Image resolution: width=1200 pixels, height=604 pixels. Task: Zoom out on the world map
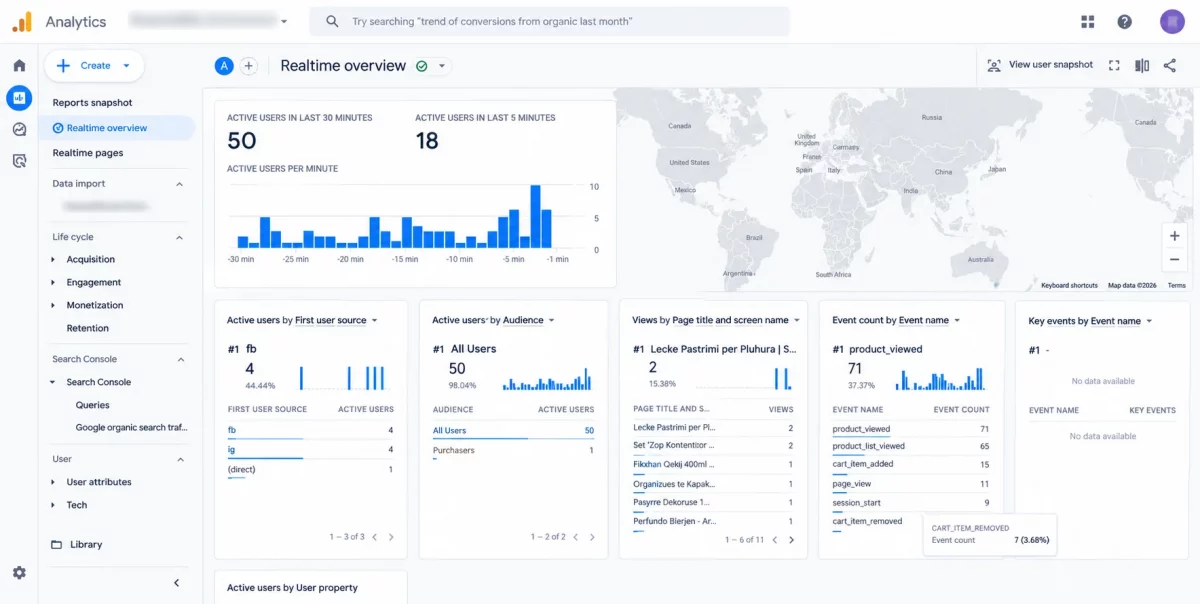[x=1174, y=260]
